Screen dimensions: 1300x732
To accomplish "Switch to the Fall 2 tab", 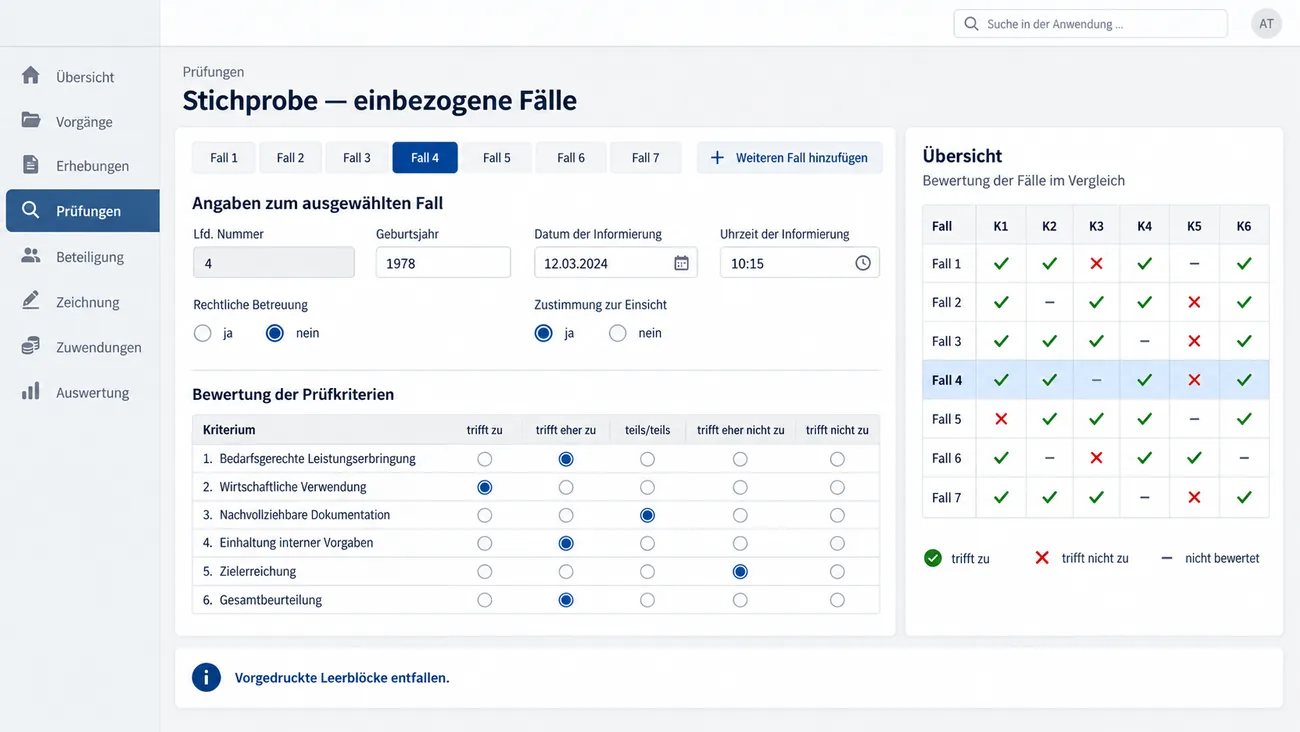I will 290,158.
